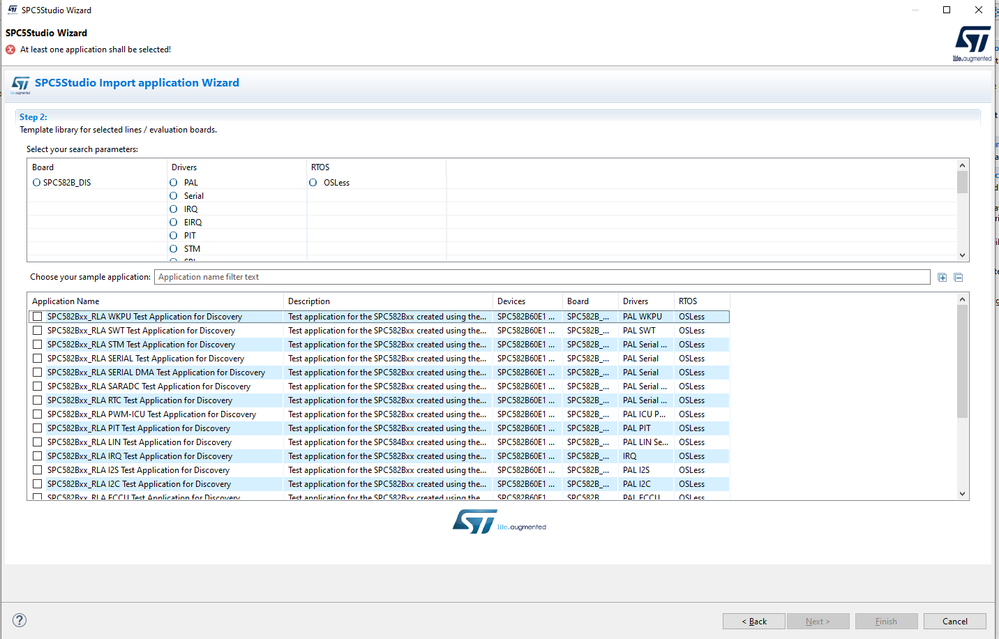Click the Devices column header
Viewport: 999px width, 639px height.
[528, 301]
